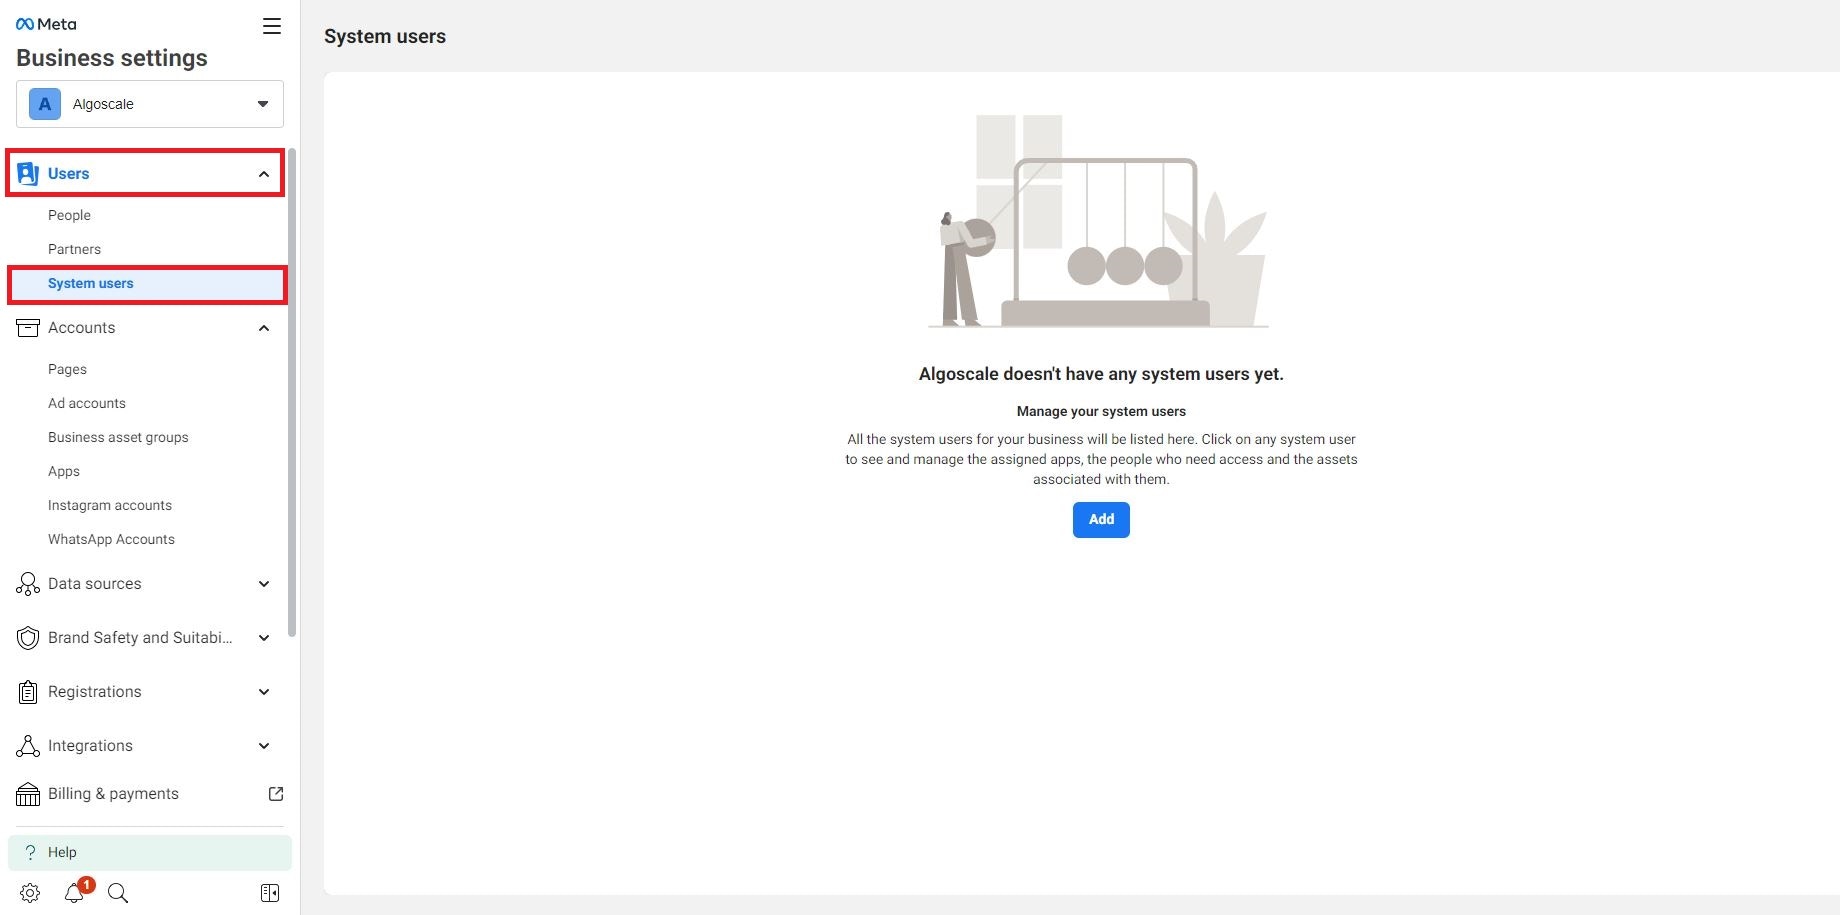Click the Brand Safety shield icon

28,638
